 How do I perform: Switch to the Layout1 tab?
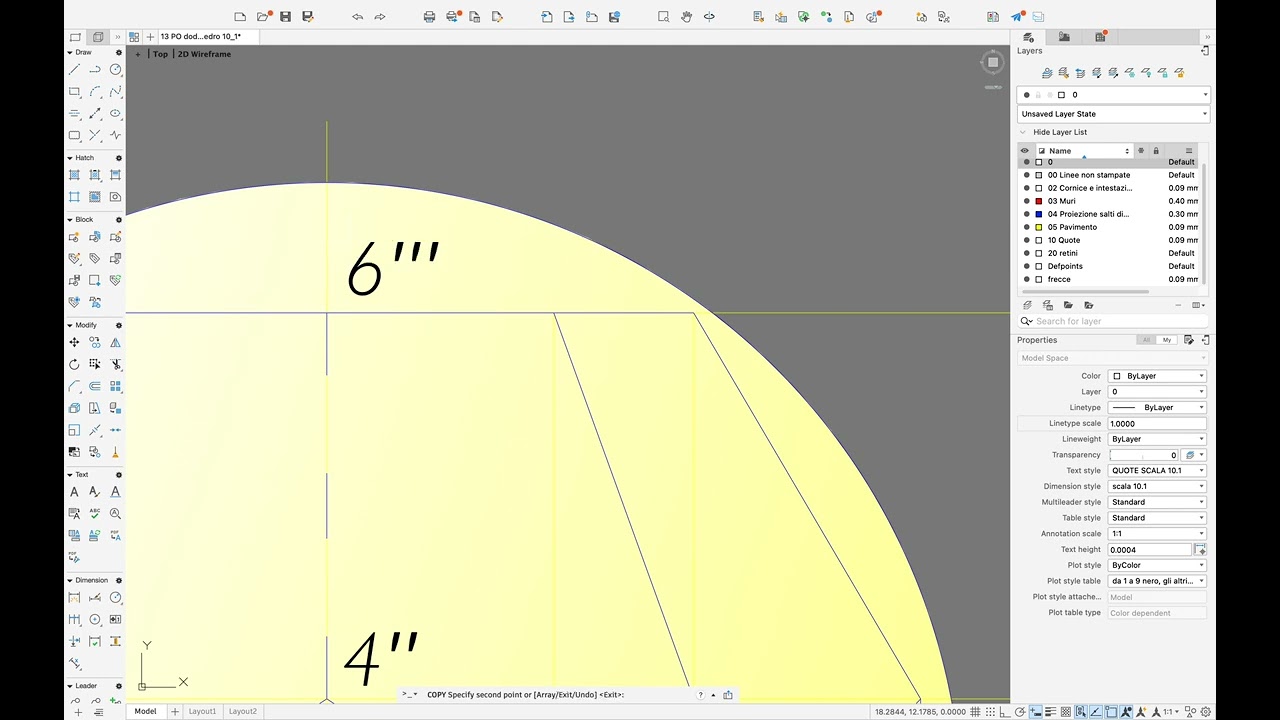203,711
